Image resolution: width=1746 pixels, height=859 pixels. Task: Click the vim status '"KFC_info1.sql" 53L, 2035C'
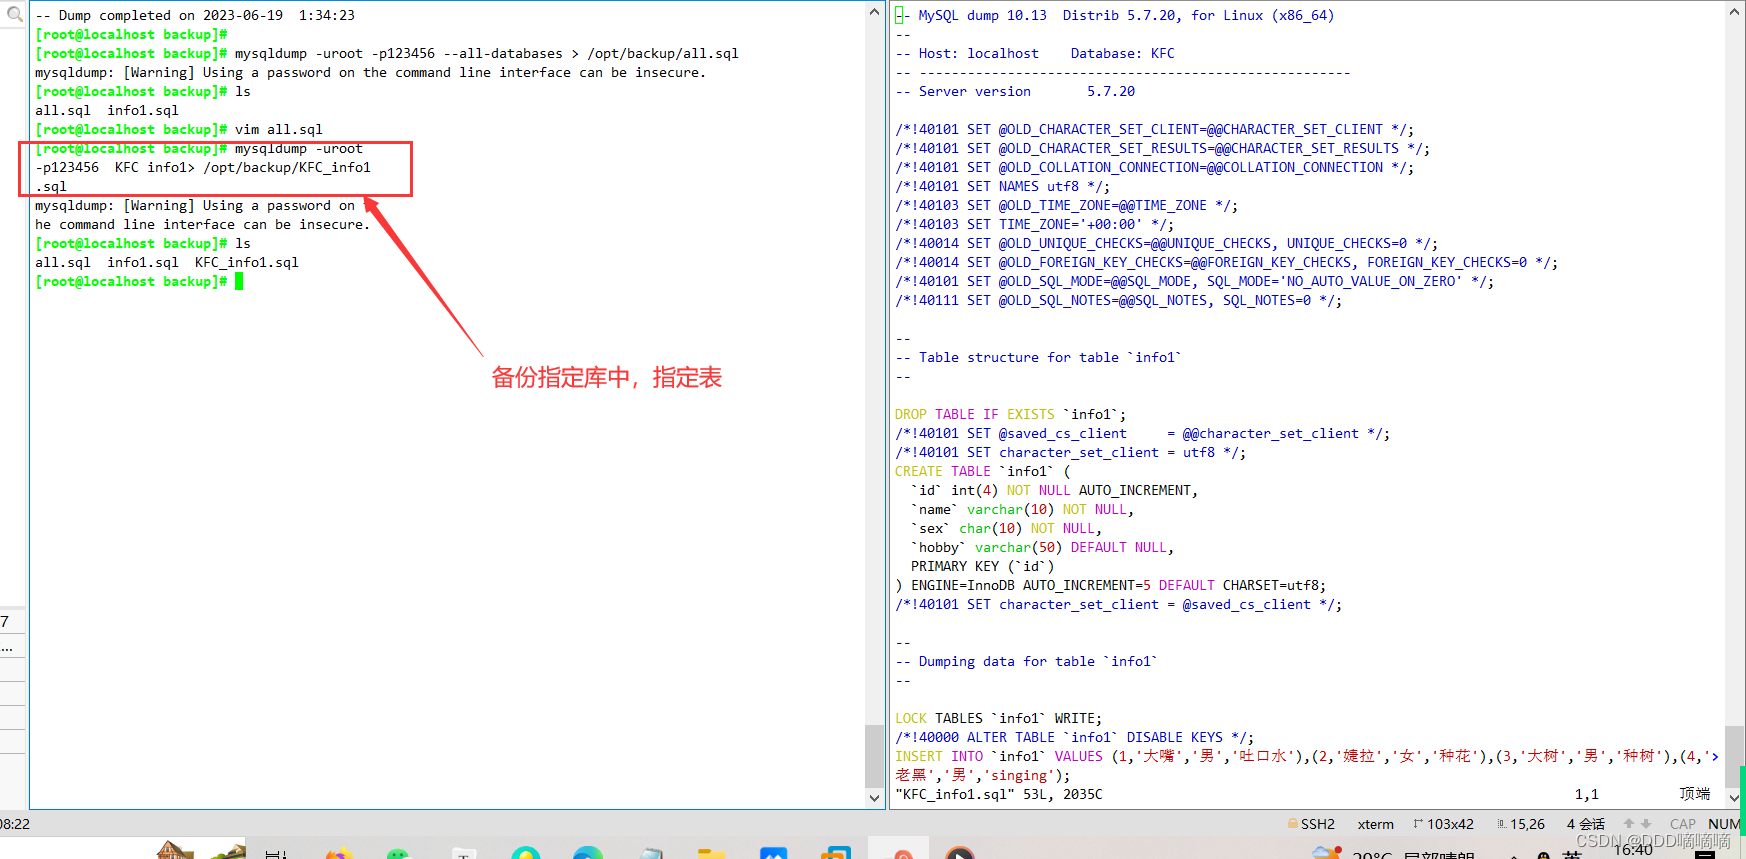[x=999, y=794]
